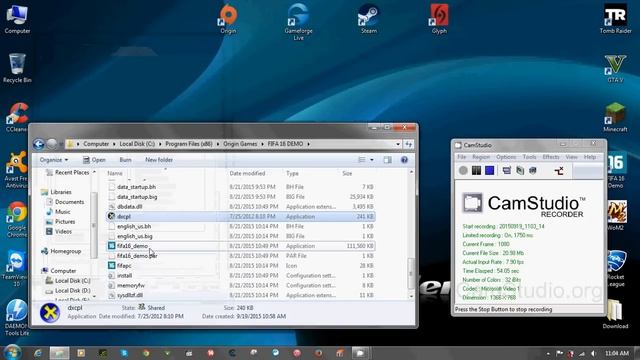Open Pictures library in navigation pane

coord(60,222)
